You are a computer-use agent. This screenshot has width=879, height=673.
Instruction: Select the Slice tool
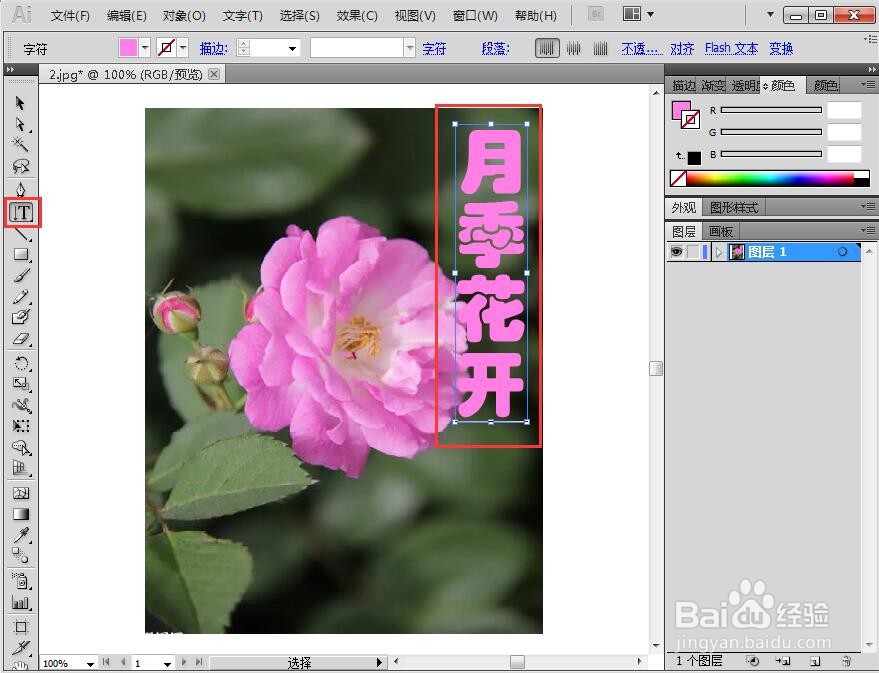tap(21, 648)
